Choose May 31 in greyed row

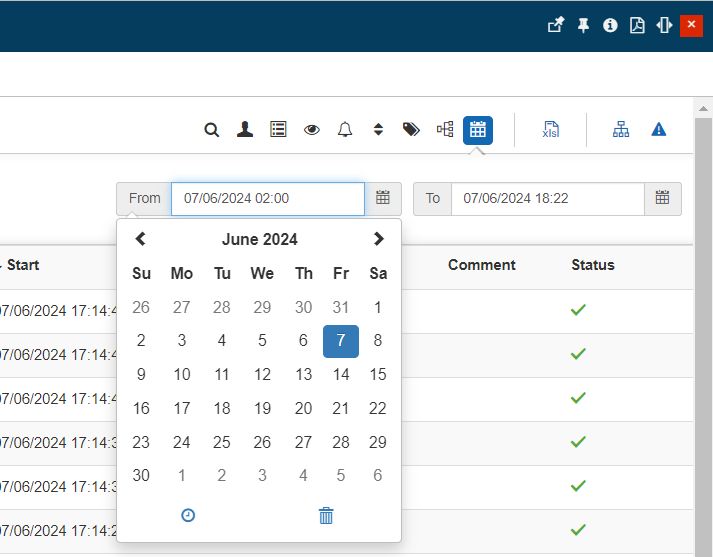[341, 307]
